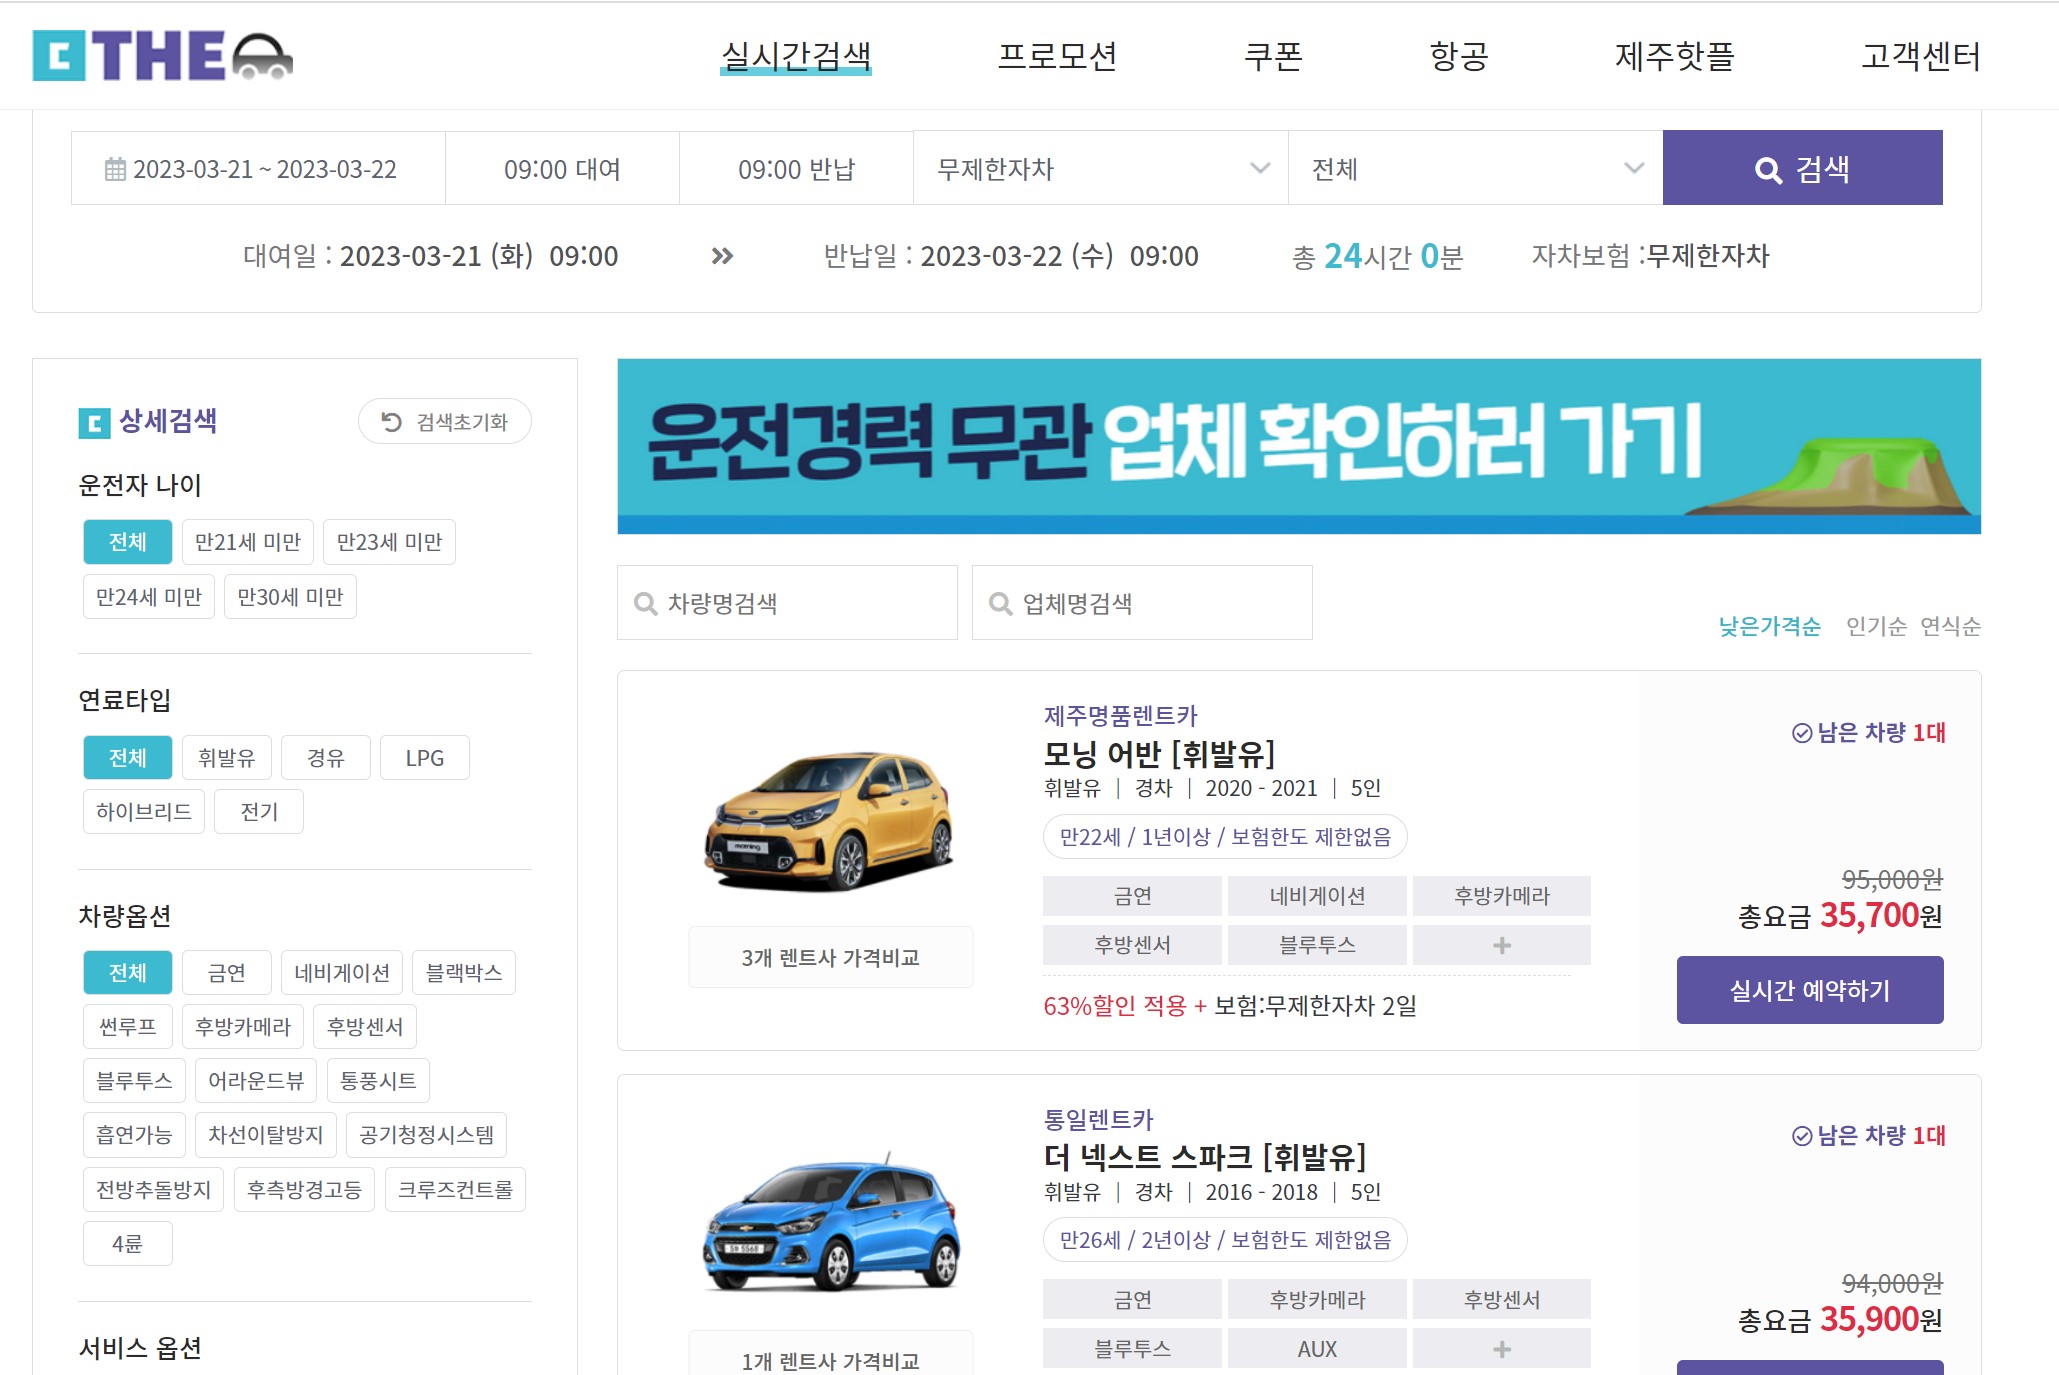Open 실시간검색 menu
The image size is (2059, 1375).
tap(796, 55)
